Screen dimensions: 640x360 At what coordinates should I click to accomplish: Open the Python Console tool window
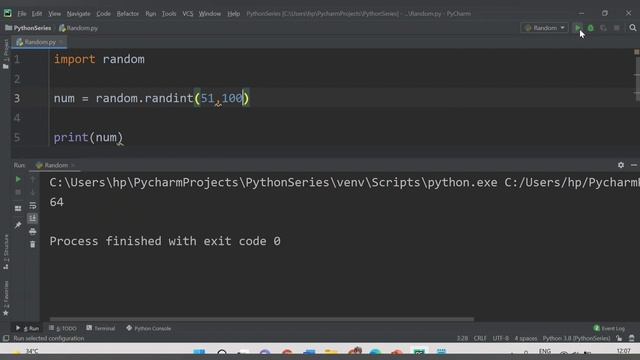(149, 328)
